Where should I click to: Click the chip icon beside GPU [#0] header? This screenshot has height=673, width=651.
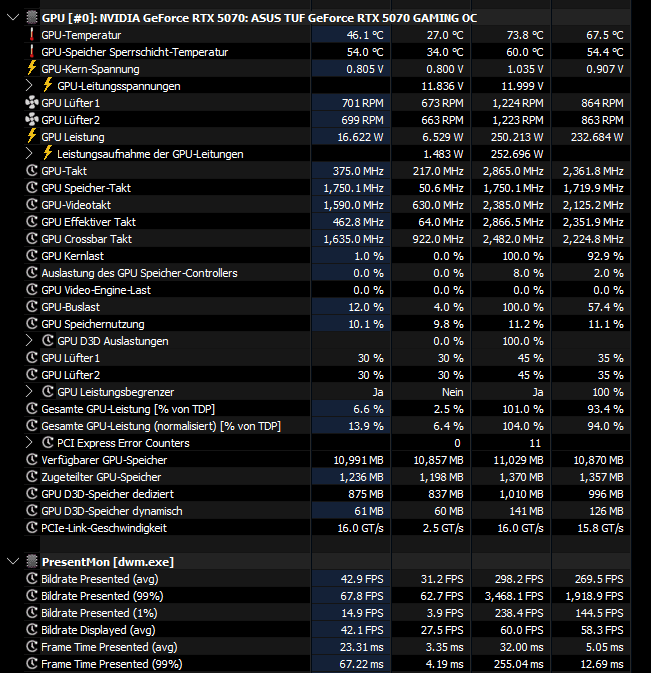pyautogui.click(x=32, y=18)
